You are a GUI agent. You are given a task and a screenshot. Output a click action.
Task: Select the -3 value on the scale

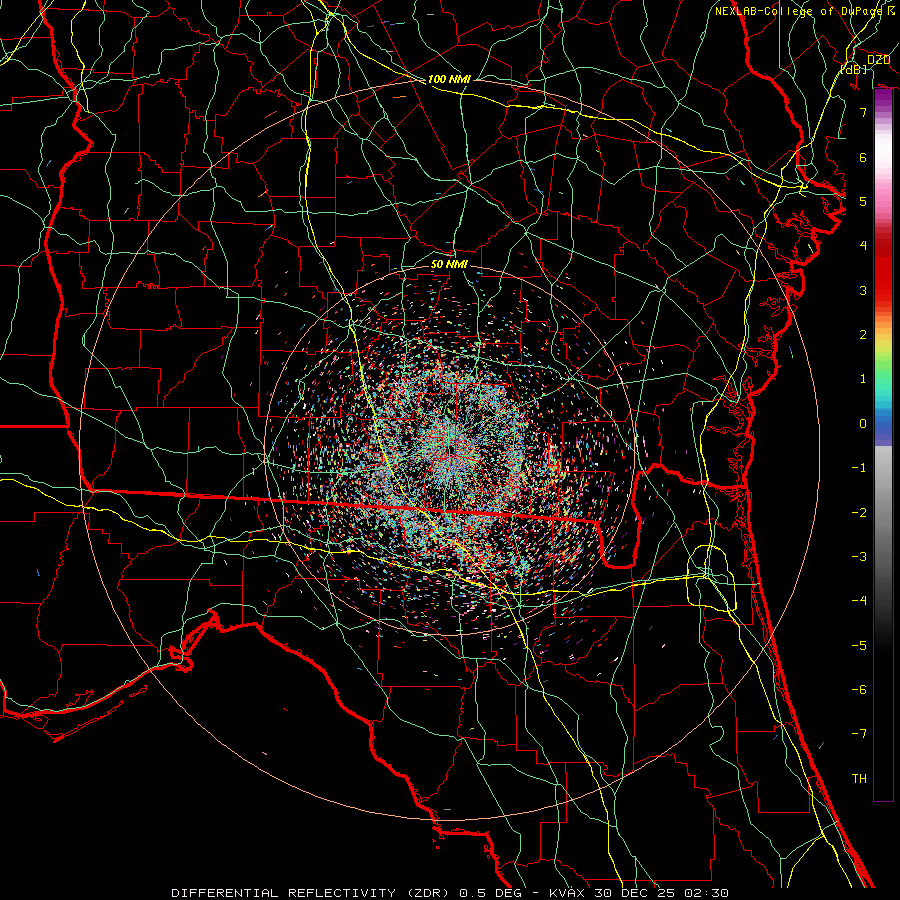point(859,557)
